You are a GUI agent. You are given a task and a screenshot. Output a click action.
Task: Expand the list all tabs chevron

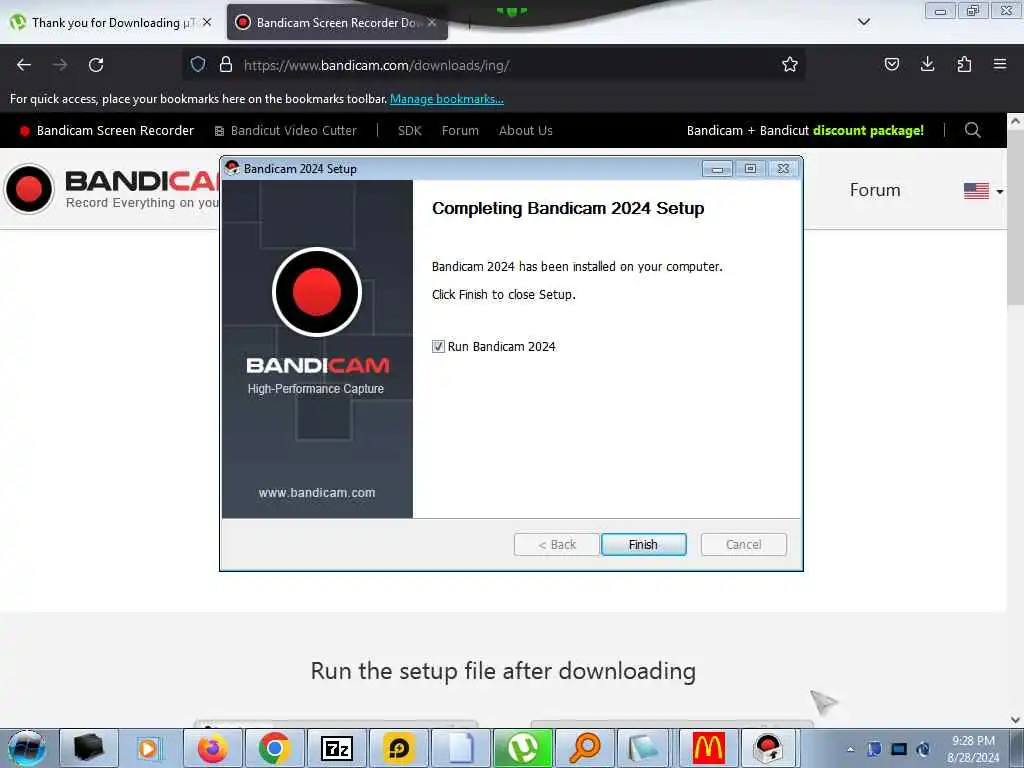pyautogui.click(x=864, y=22)
